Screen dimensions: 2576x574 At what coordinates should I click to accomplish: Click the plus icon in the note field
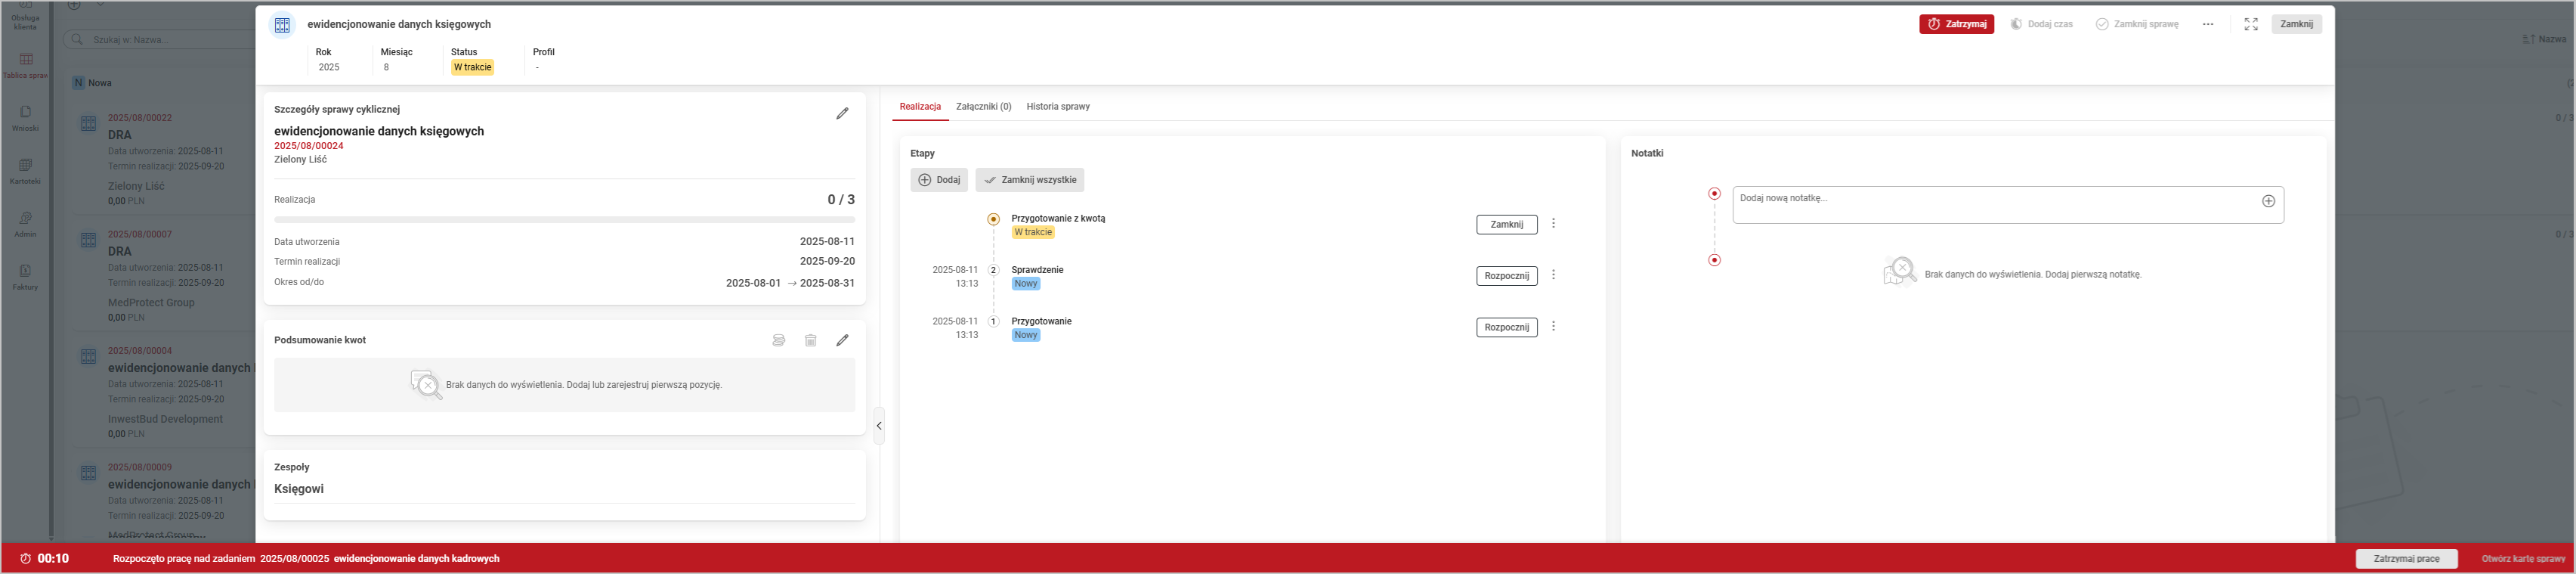click(x=2268, y=201)
